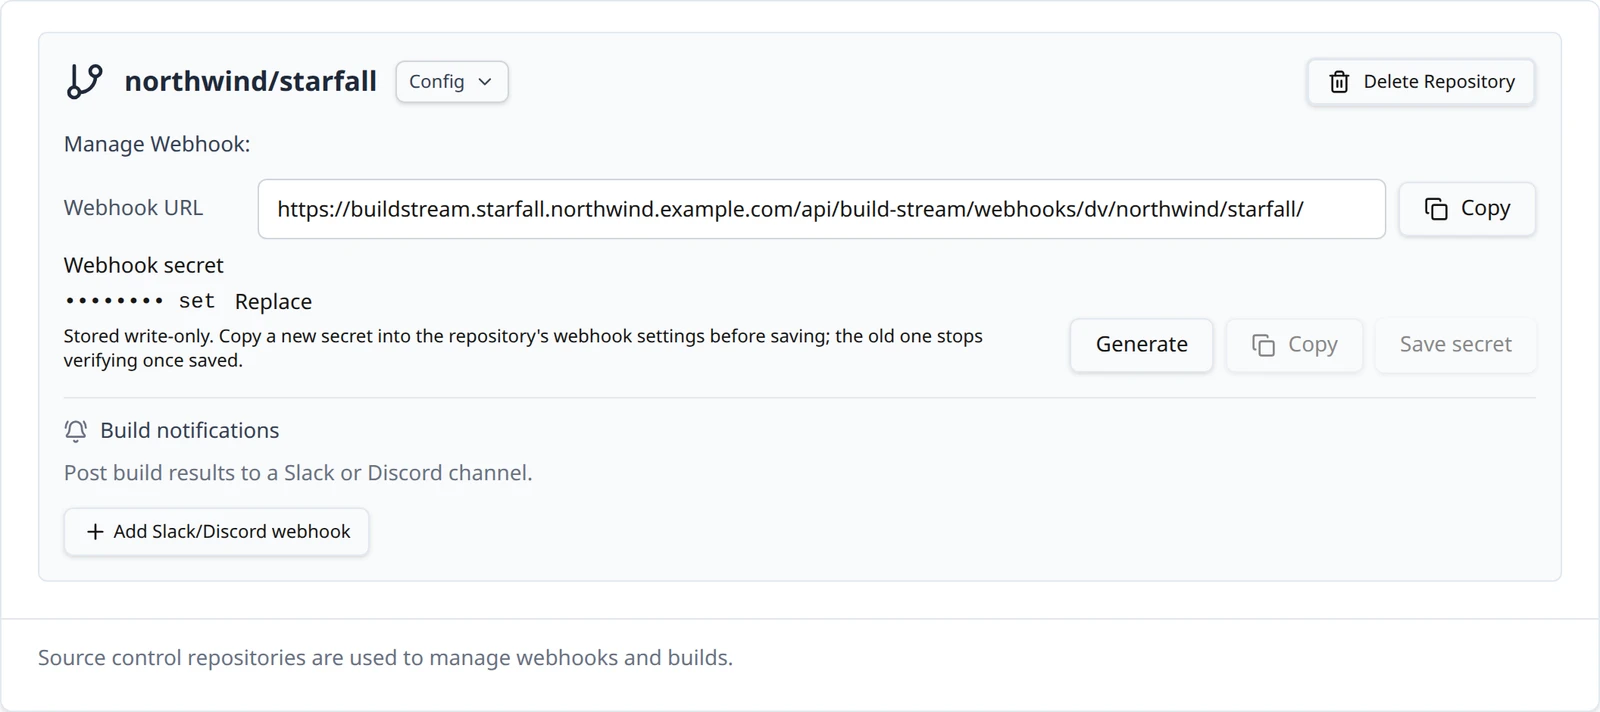This screenshot has width=1600, height=712.
Task: Click Replace next to webhook secret
Action: pyautogui.click(x=273, y=302)
